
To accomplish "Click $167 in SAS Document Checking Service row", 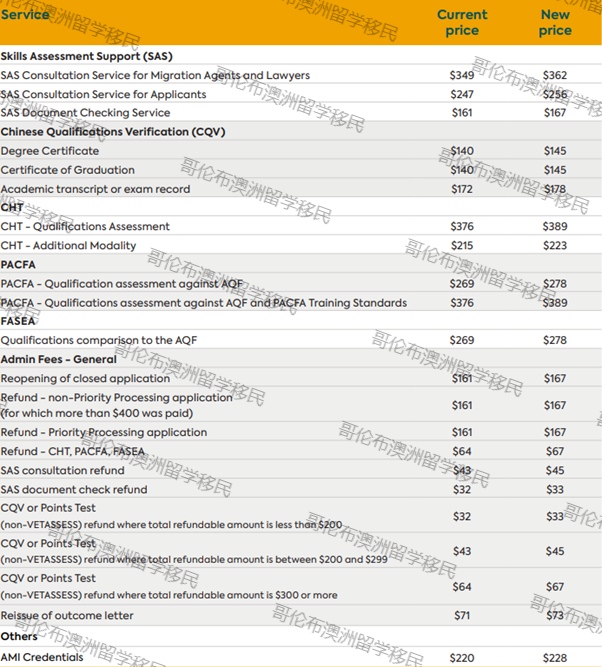I will (x=555, y=113).
